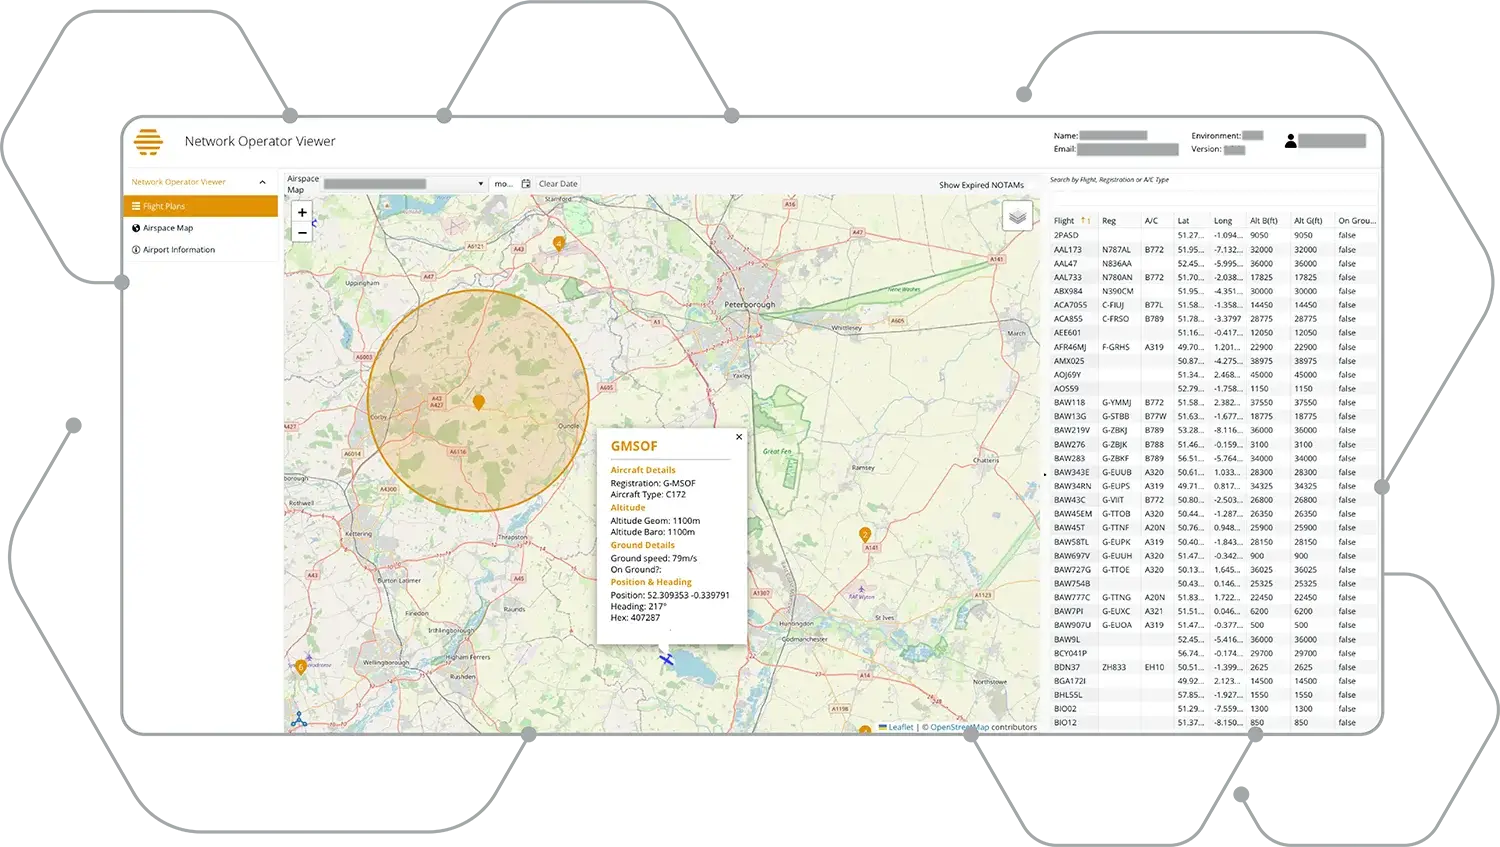
Task: Open the calendar date picker icon
Action: [x=526, y=184]
